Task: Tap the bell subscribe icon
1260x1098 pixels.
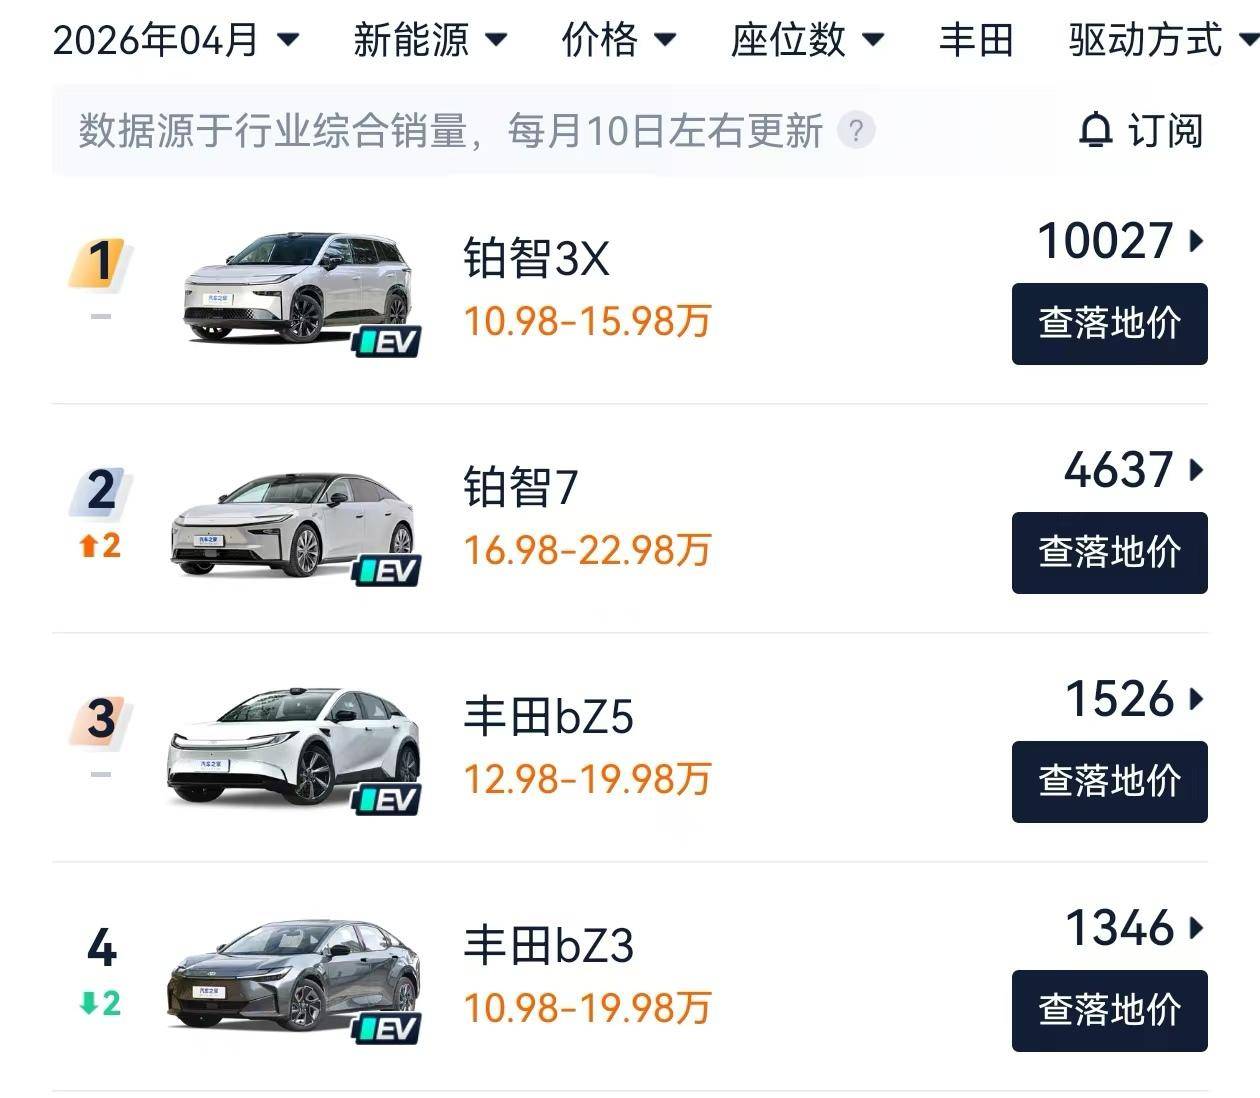Action: coord(1096,131)
